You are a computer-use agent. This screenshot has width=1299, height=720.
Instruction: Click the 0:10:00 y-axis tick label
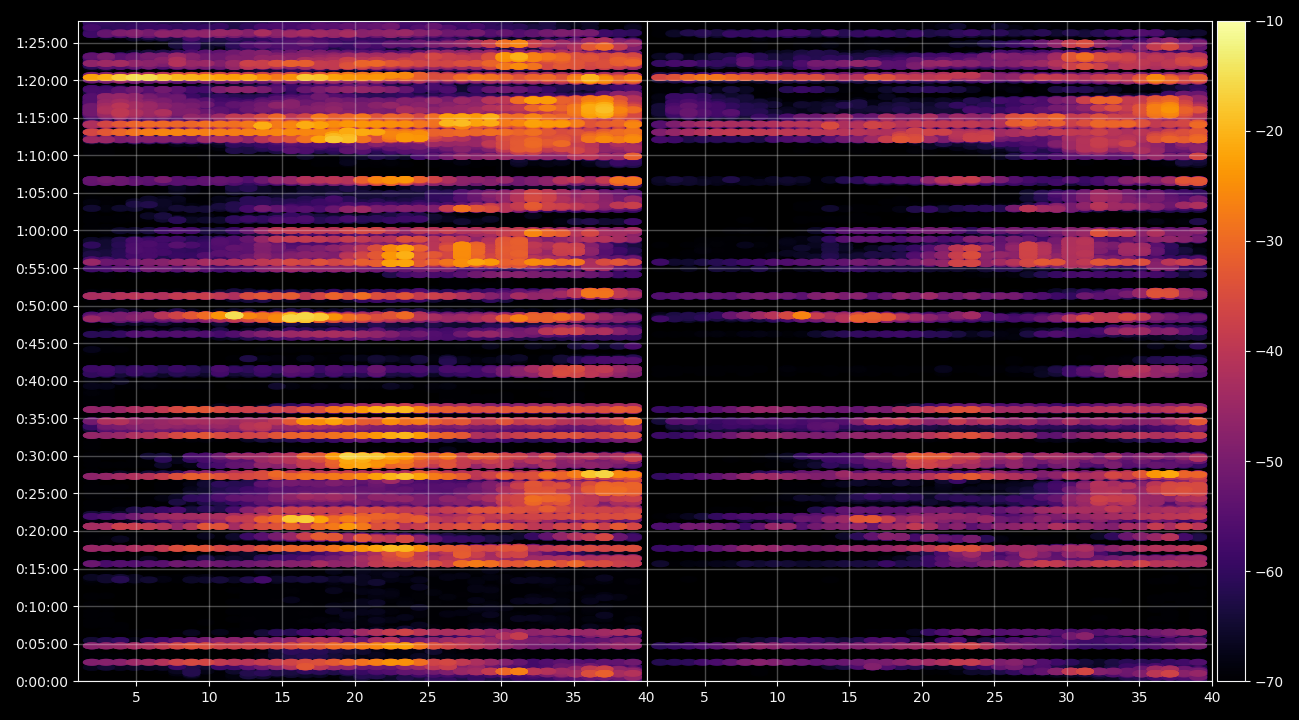(x=42, y=606)
